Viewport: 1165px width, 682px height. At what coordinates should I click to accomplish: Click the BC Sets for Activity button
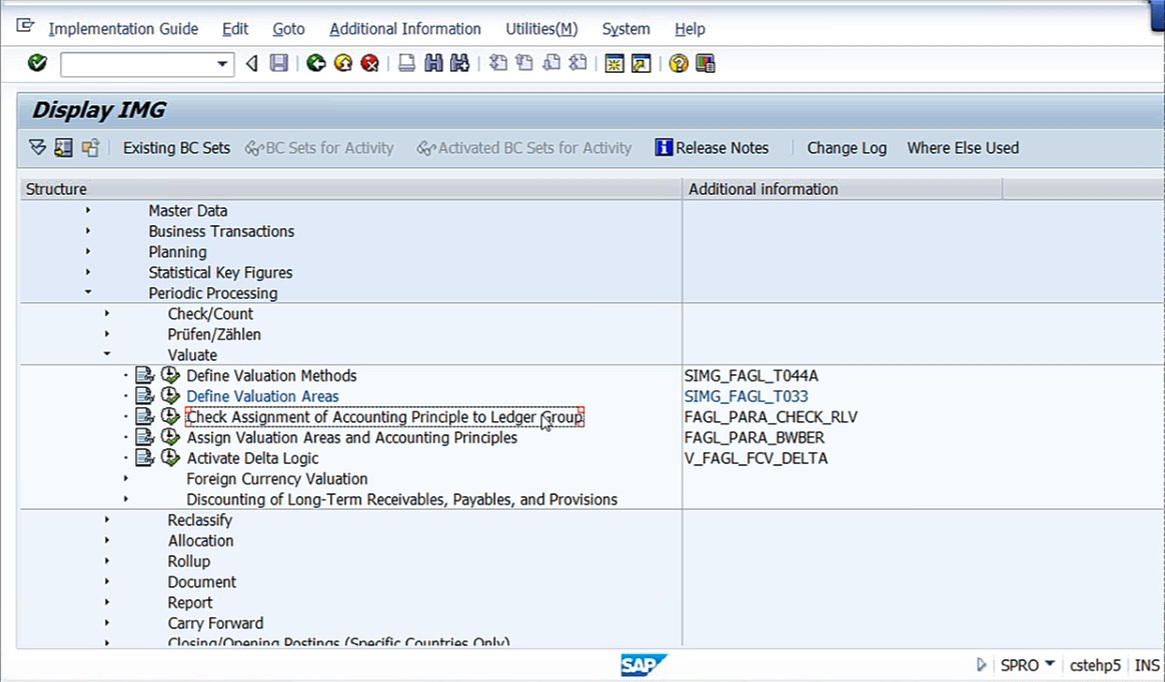(x=319, y=148)
